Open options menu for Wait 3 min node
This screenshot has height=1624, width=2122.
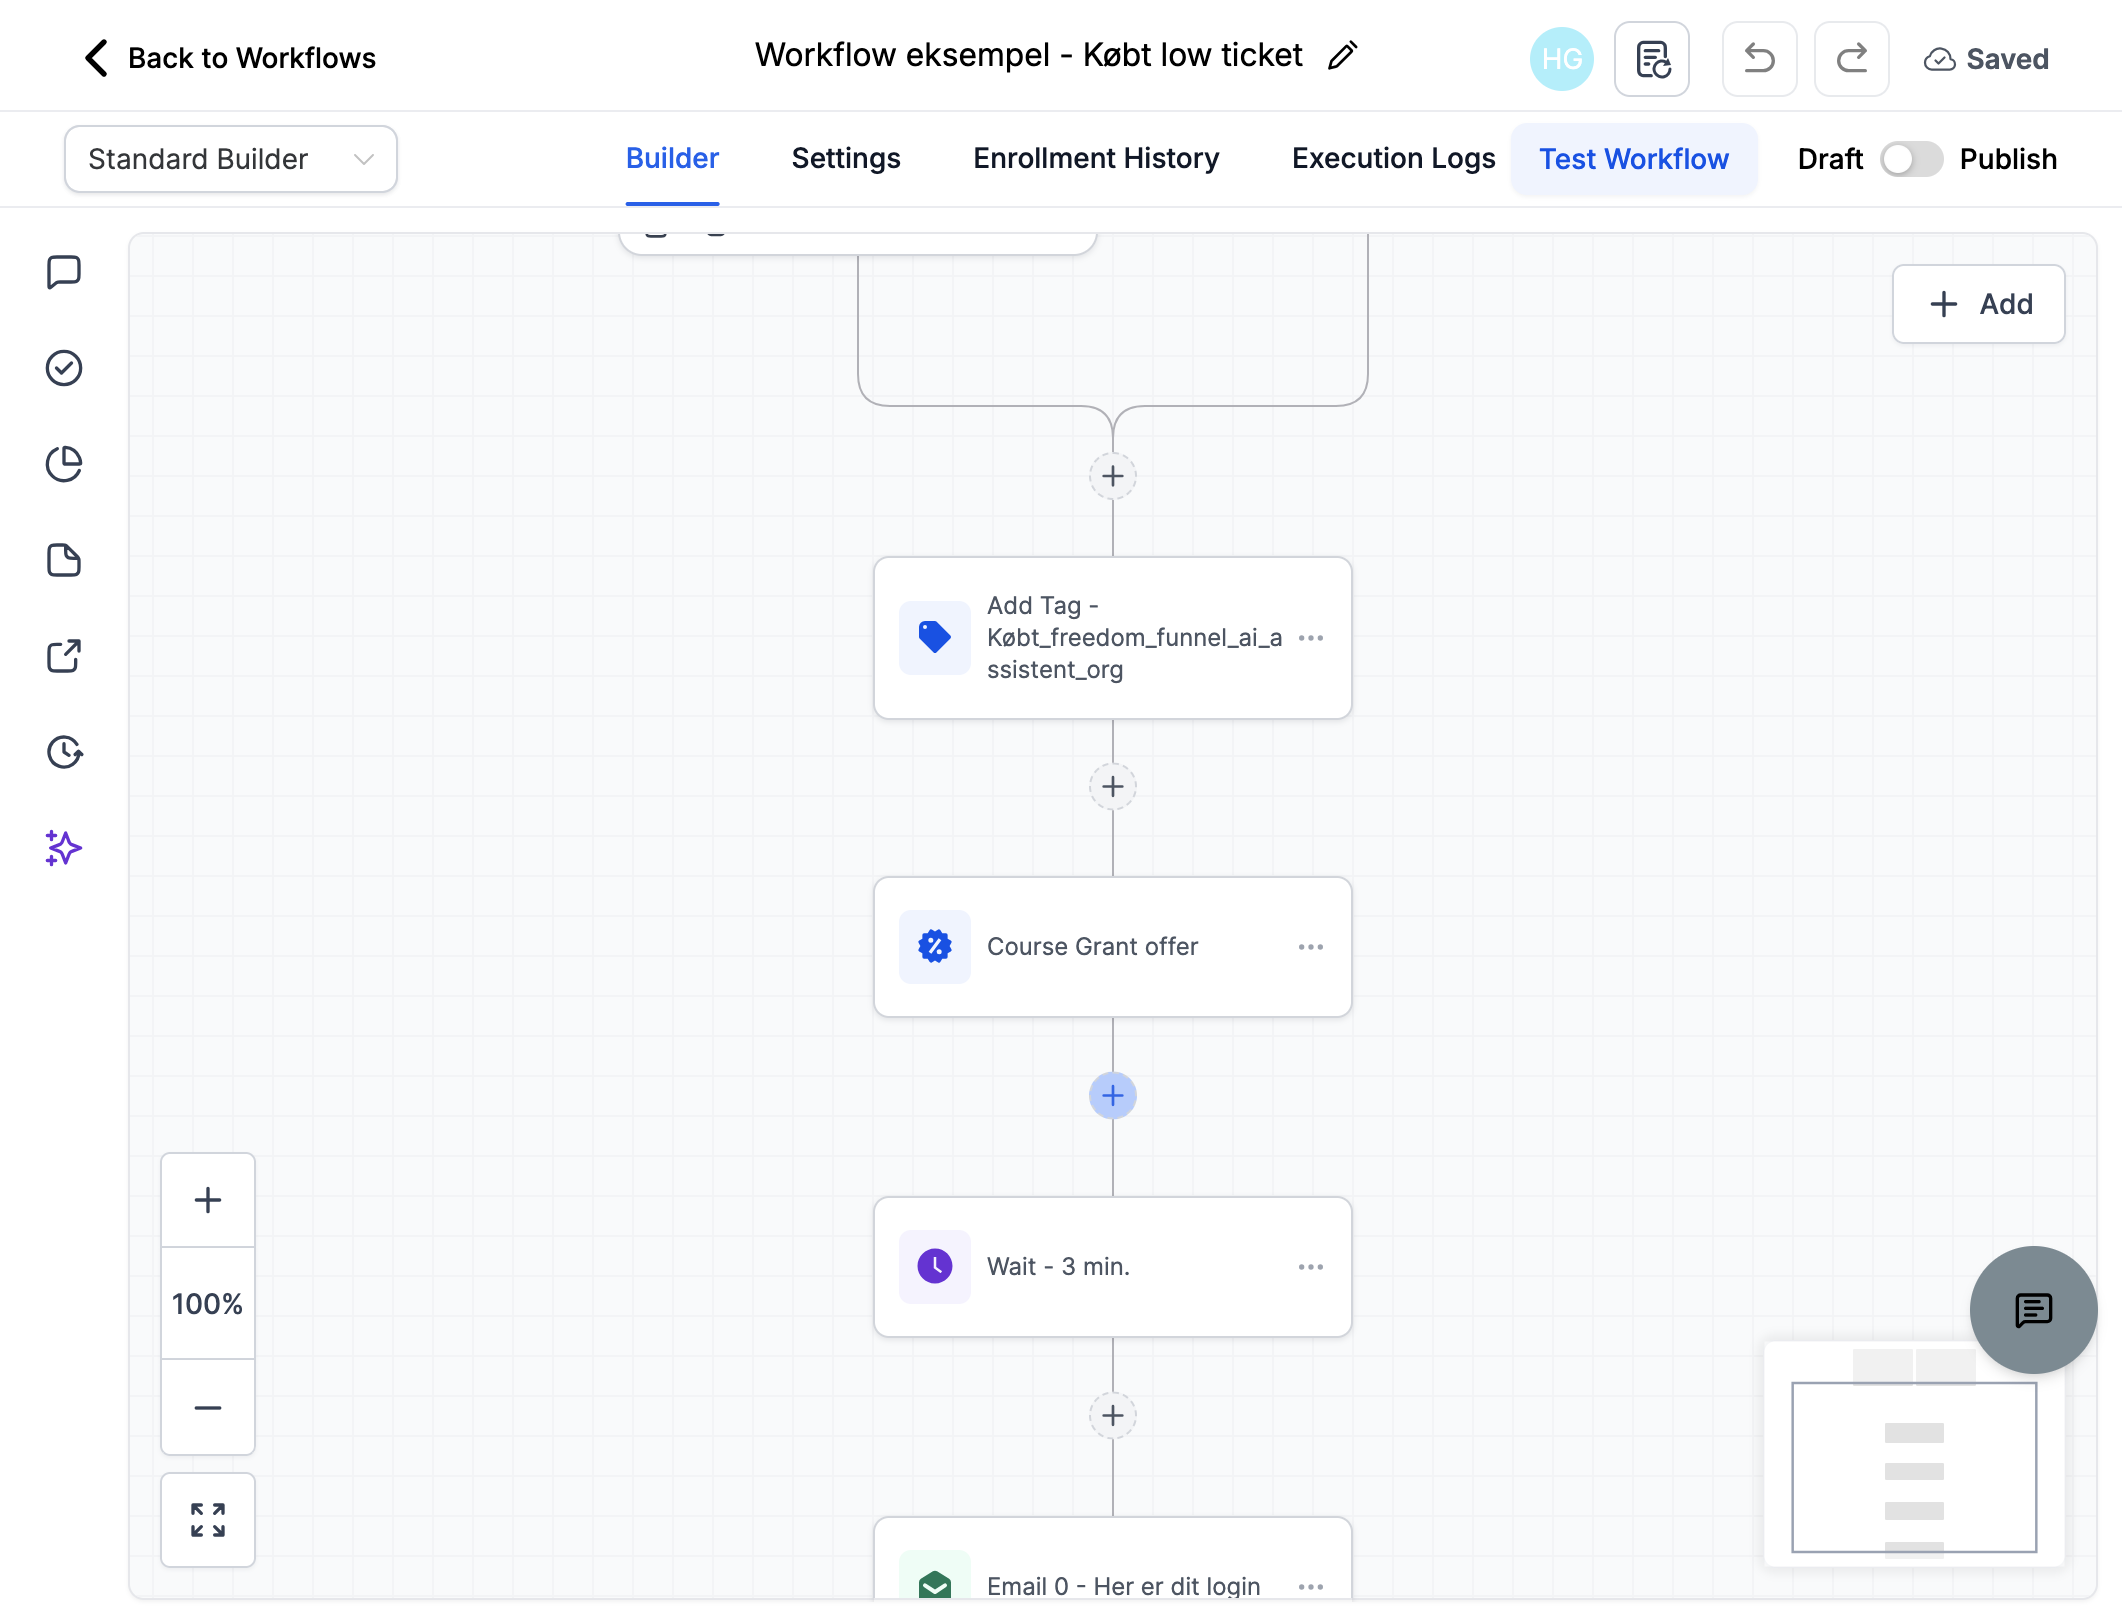[1311, 1267]
